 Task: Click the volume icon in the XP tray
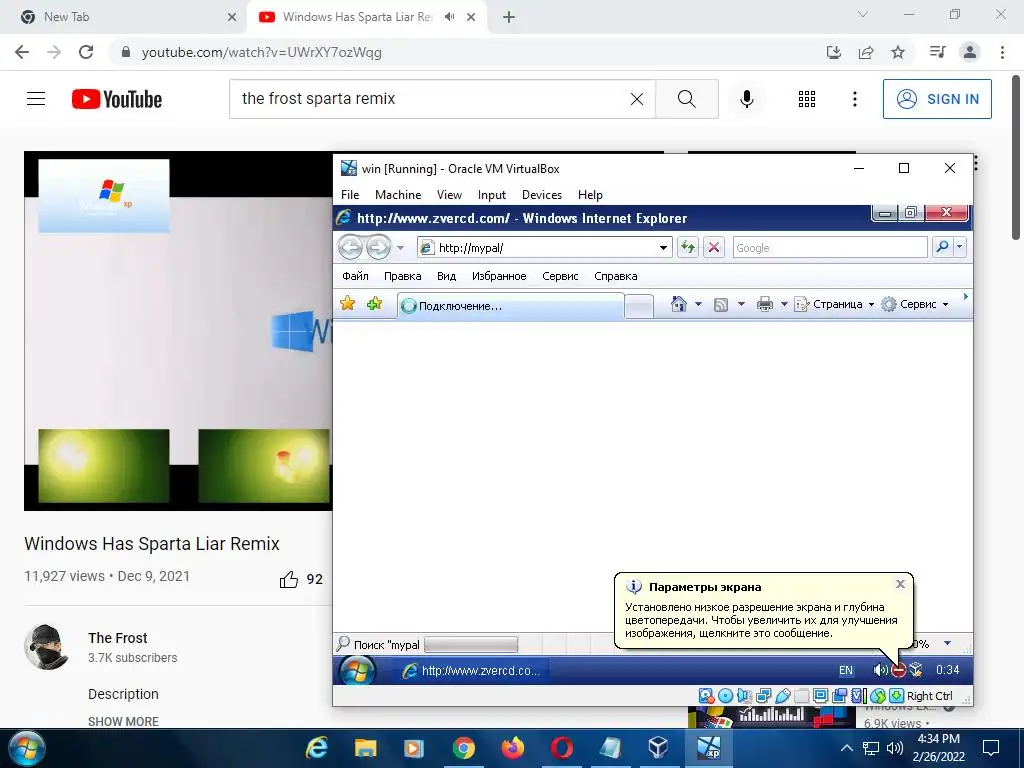879,670
